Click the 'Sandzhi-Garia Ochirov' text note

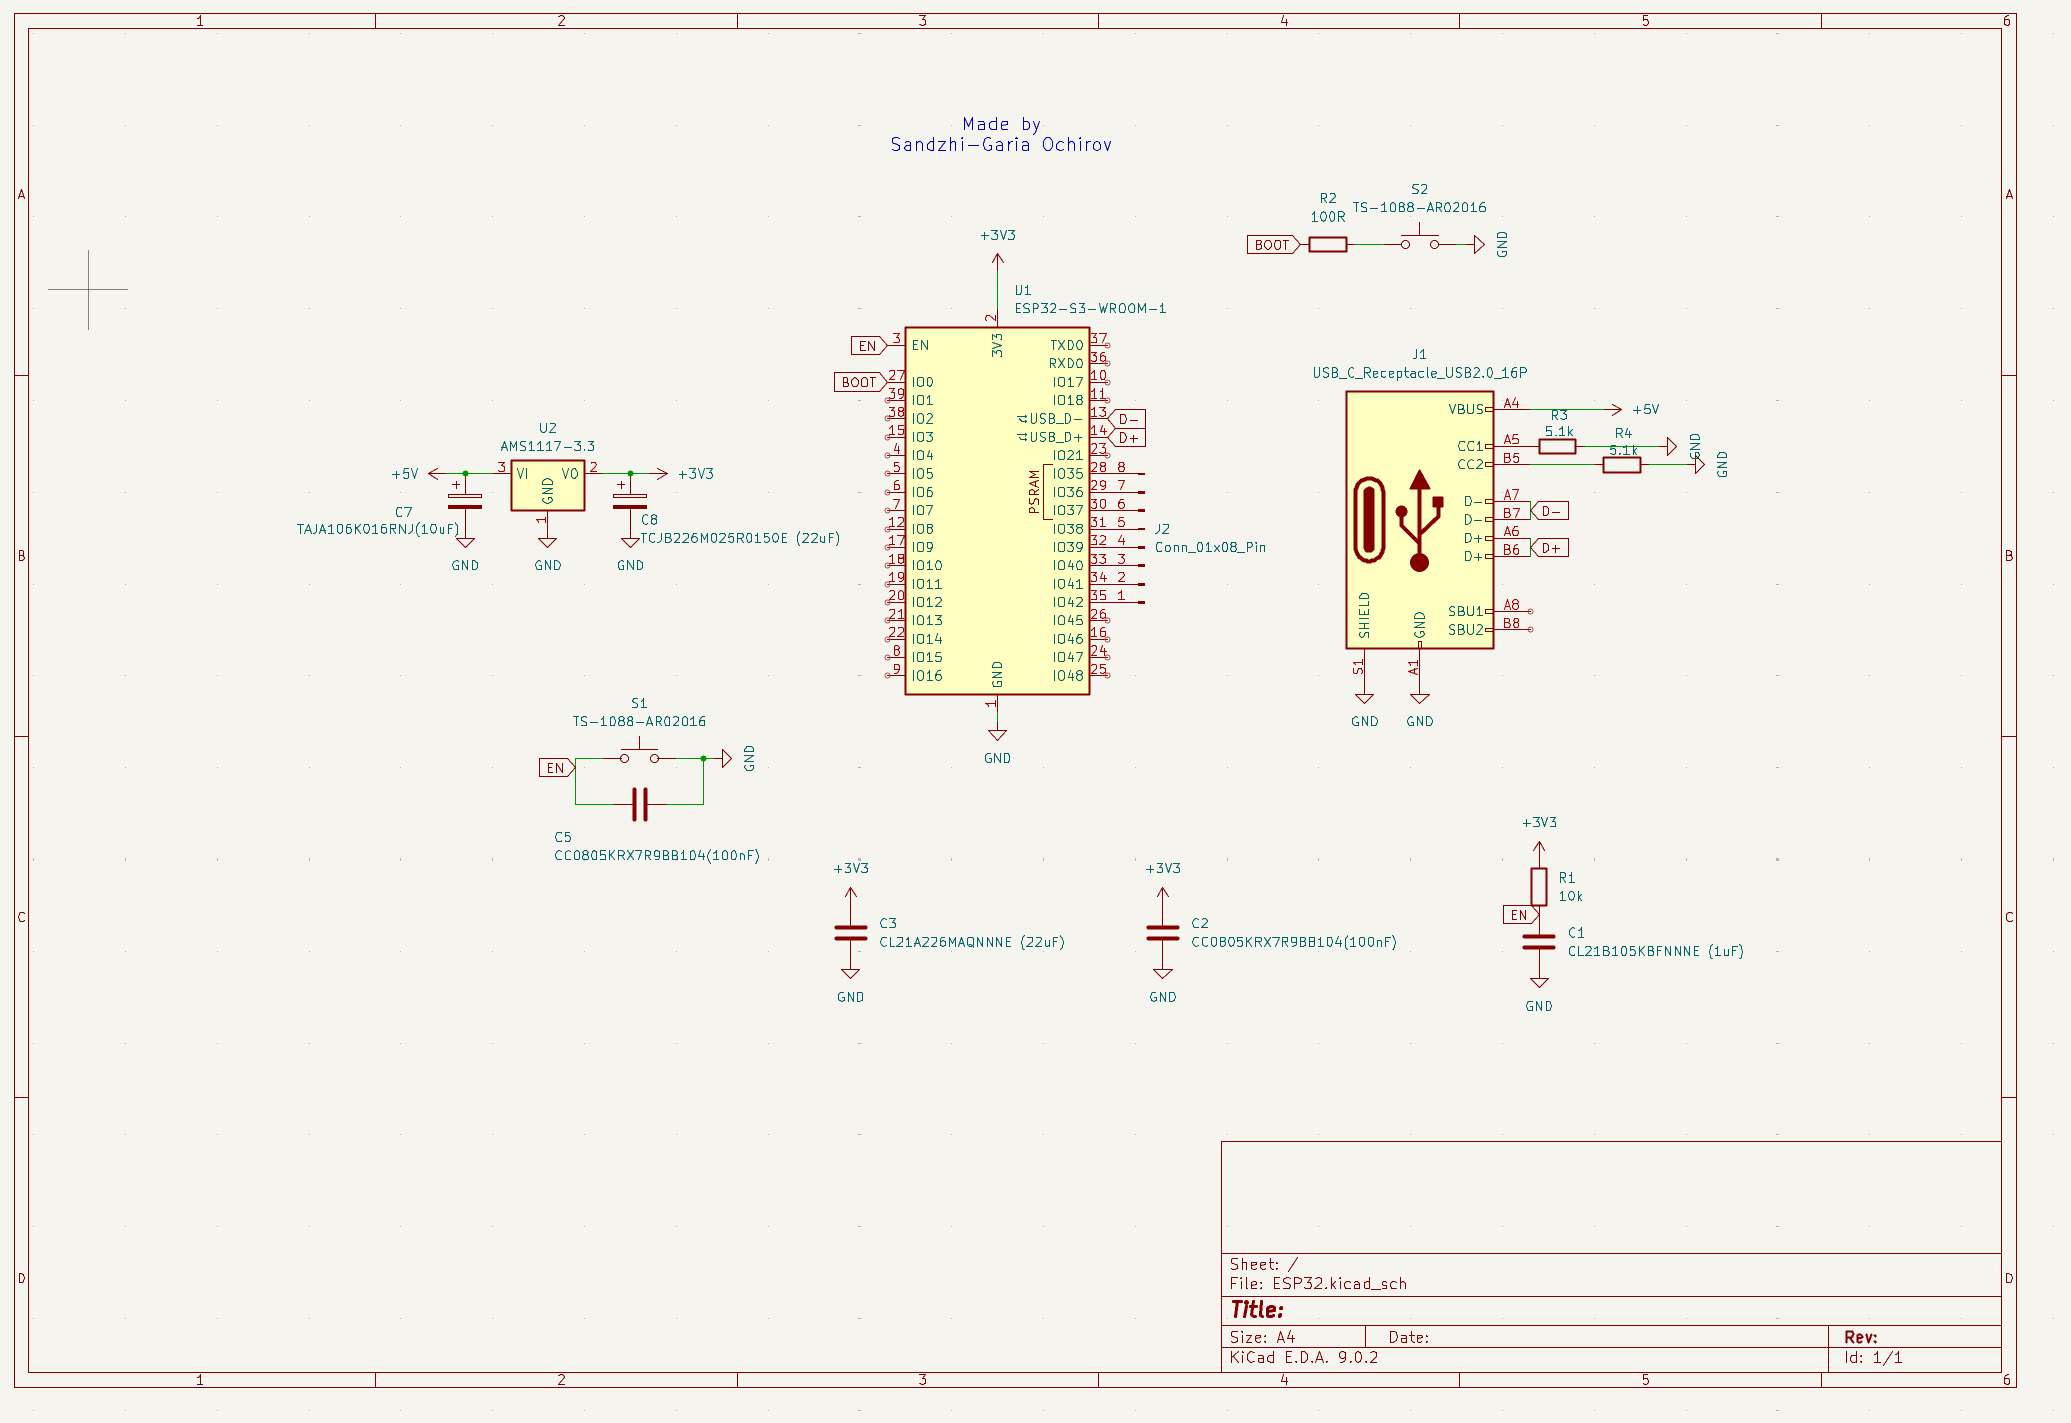[x=1001, y=145]
